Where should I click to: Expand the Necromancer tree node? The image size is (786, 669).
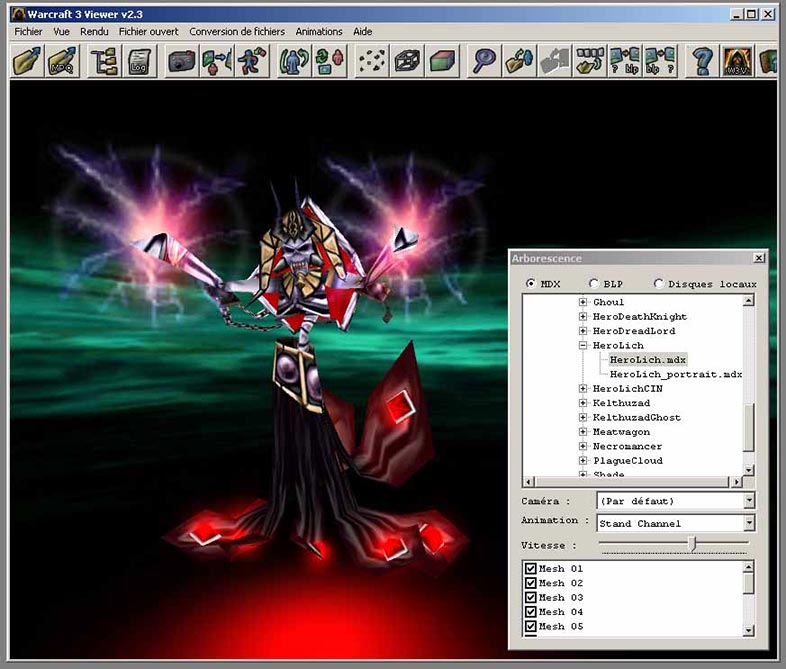tap(582, 446)
